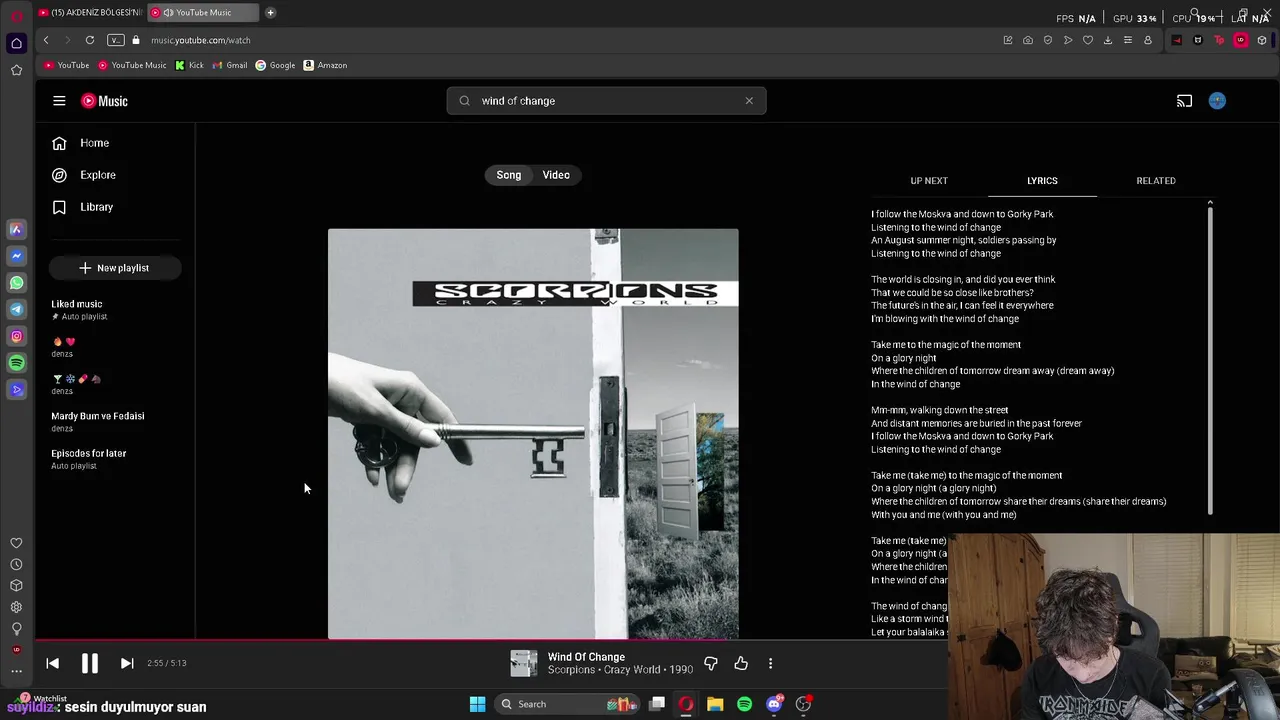Open a new browser tab with plus
Viewport: 1280px width, 720px height.
(270, 12)
